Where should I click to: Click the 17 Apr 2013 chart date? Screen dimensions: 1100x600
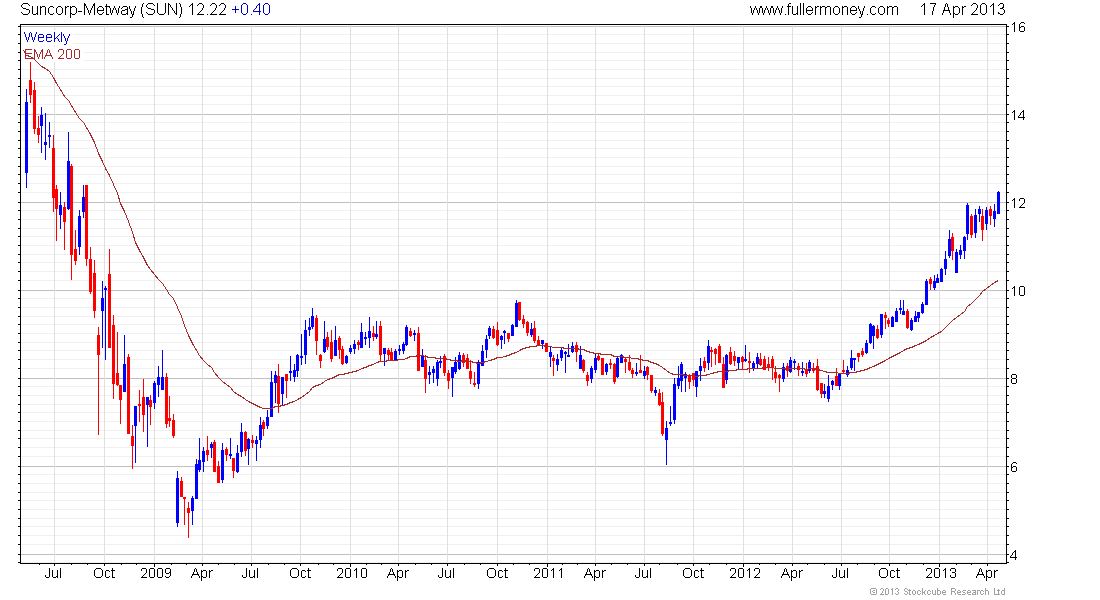coord(962,10)
